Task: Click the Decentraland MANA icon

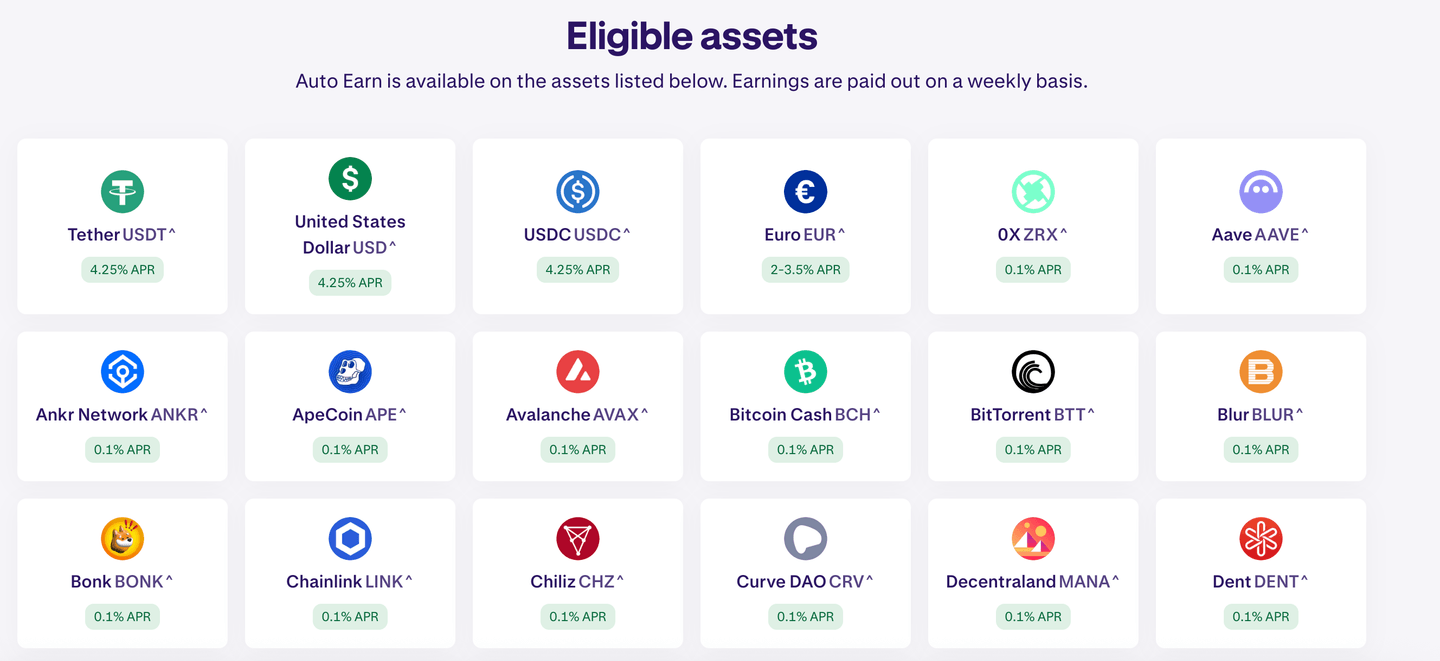Action: tap(1033, 539)
